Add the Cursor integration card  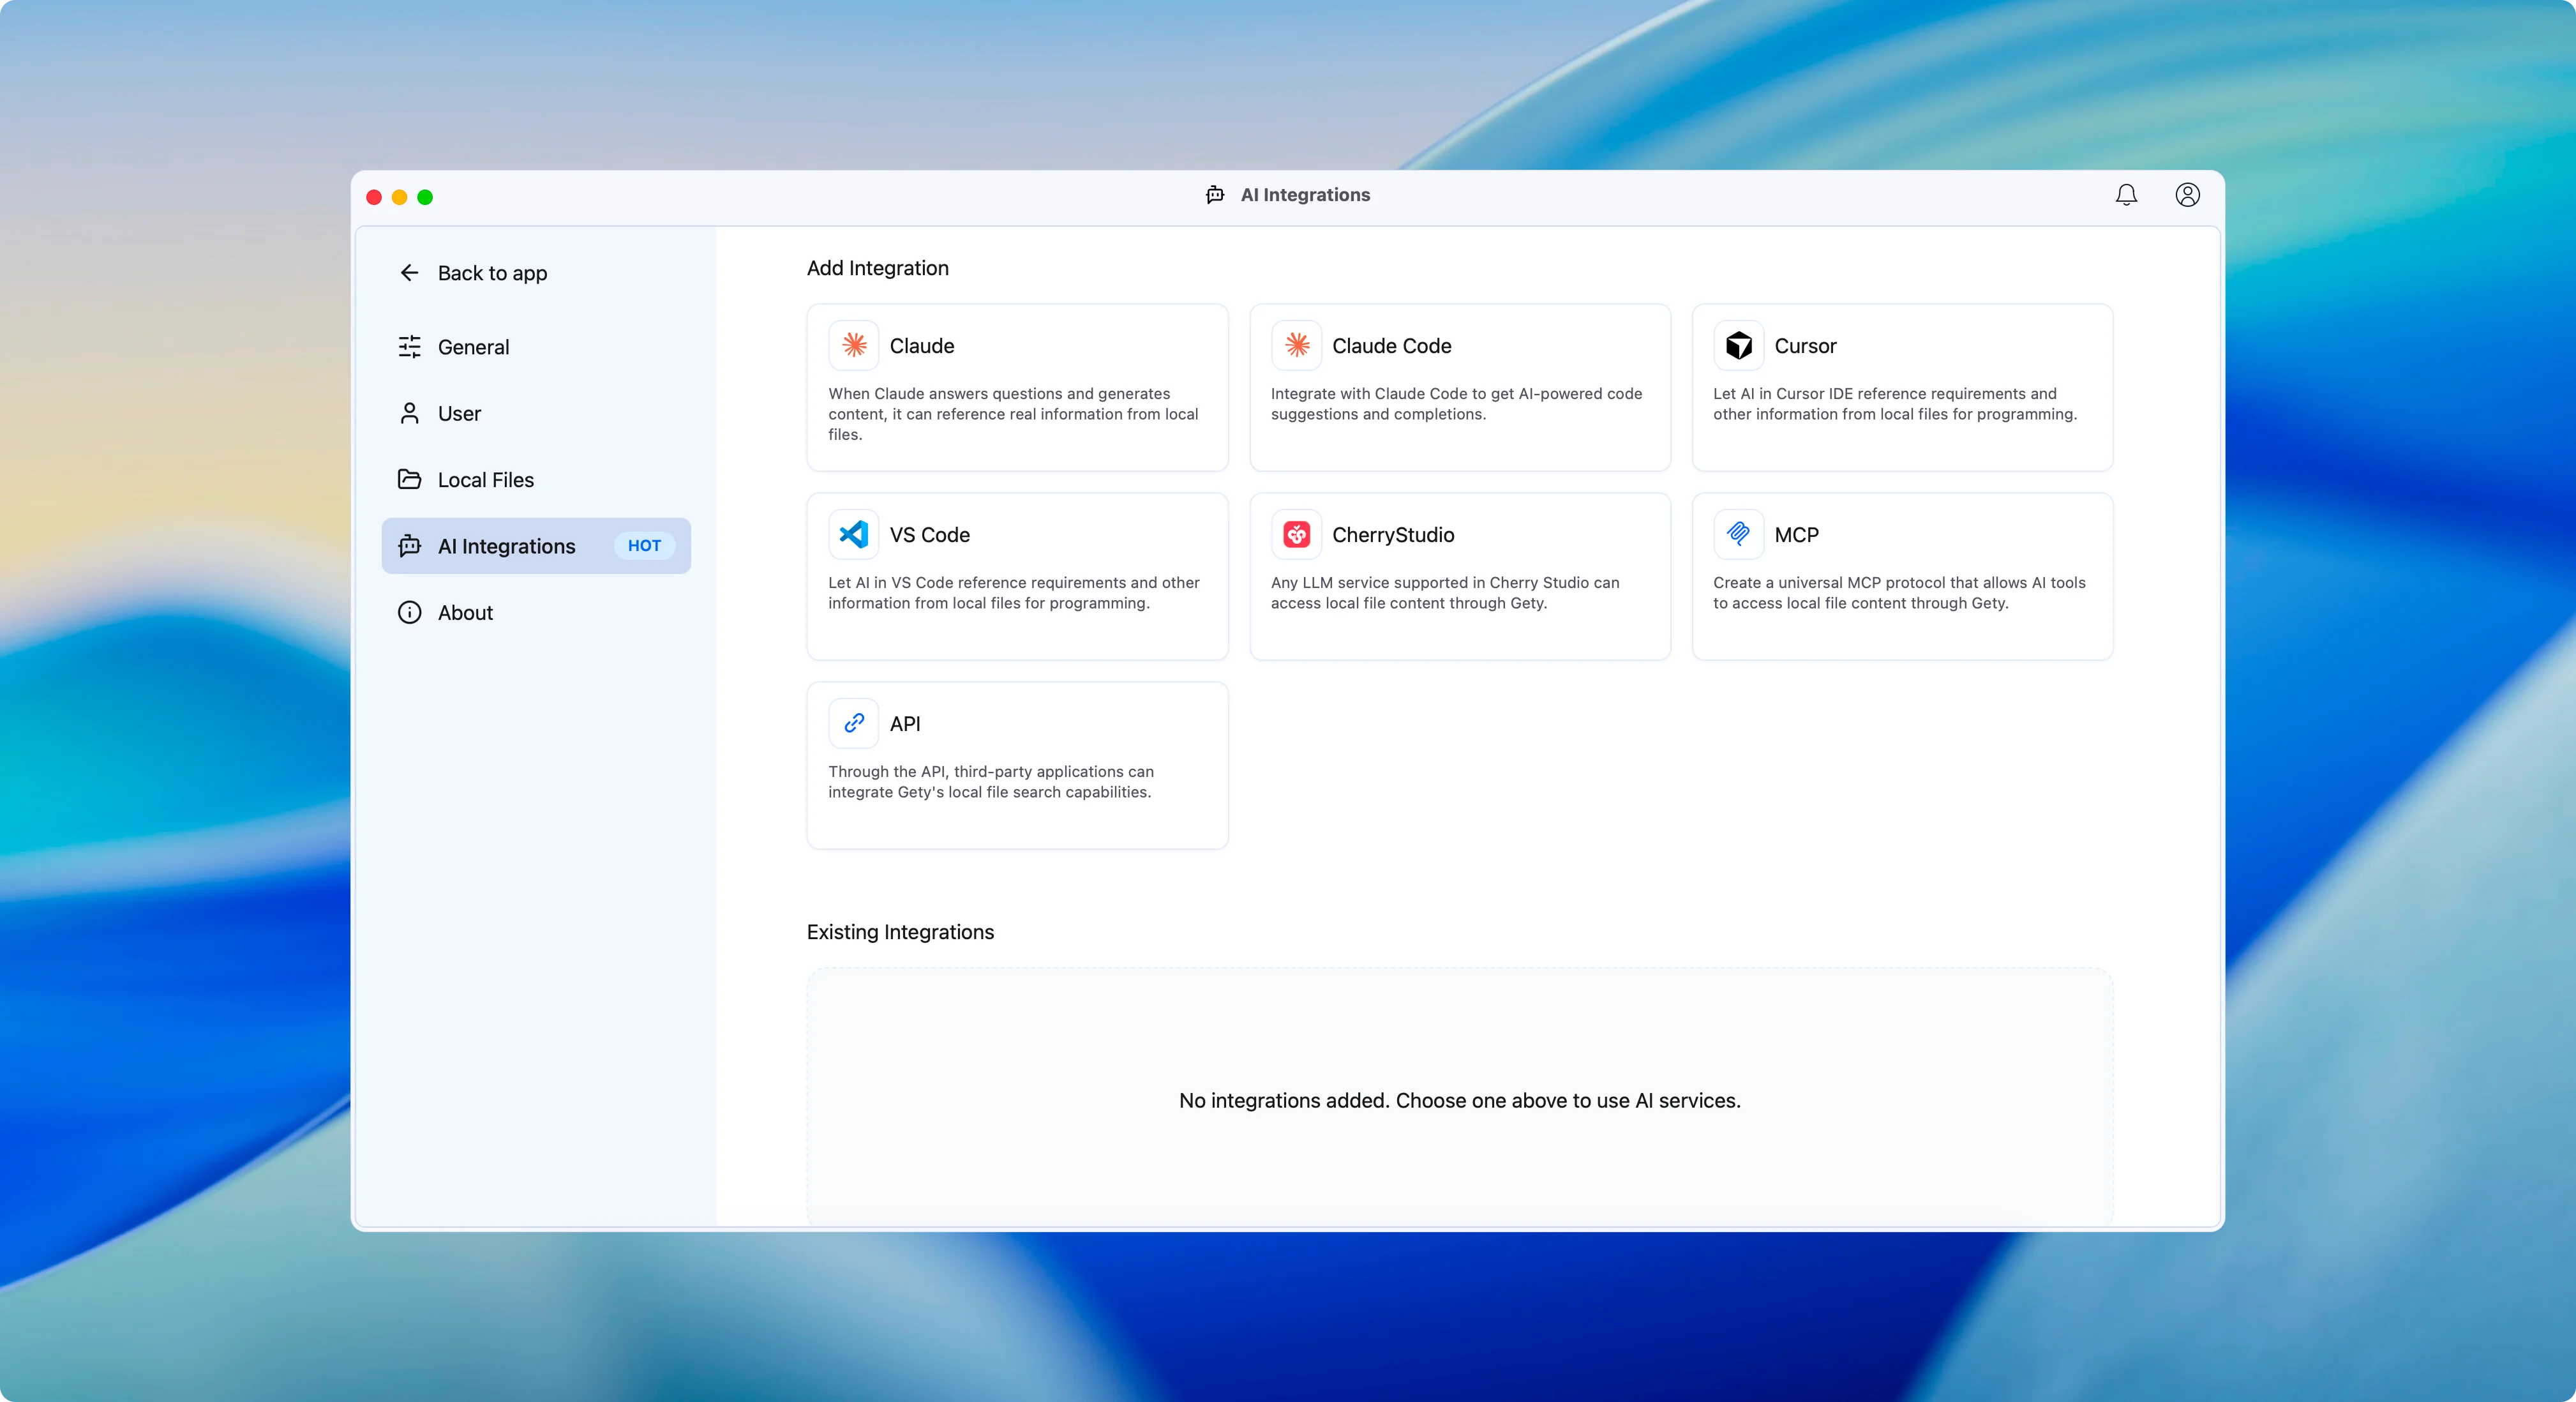point(1901,388)
